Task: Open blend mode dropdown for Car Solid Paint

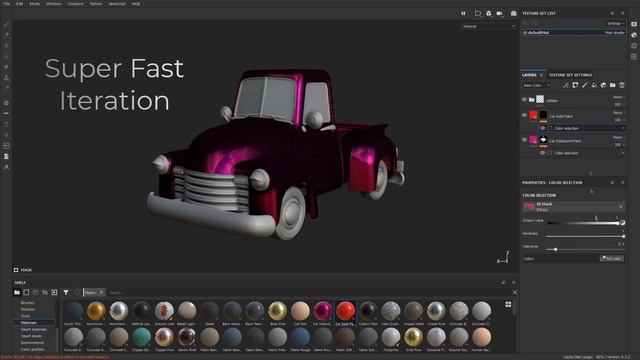Action: pos(619,113)
